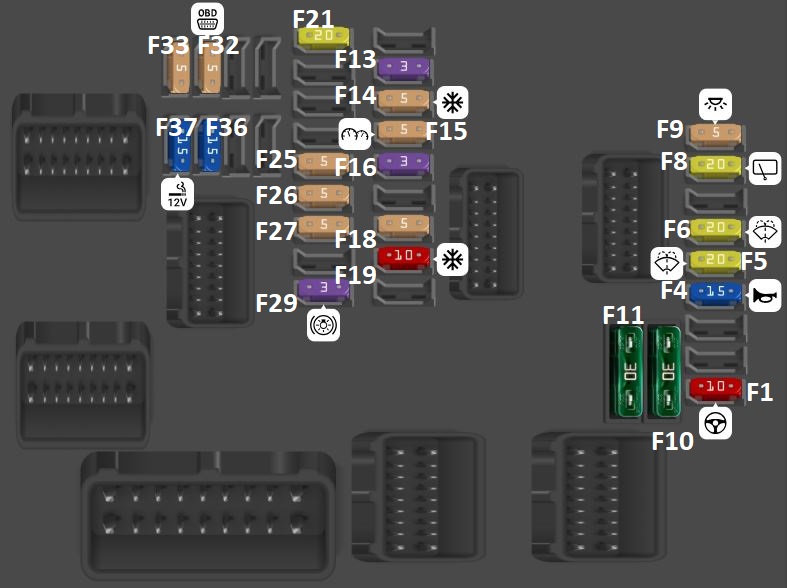This screenshot has width=787, height=588.
Task: Select the right green 30A fuse above F10
Action: click(x=664, y=372)
